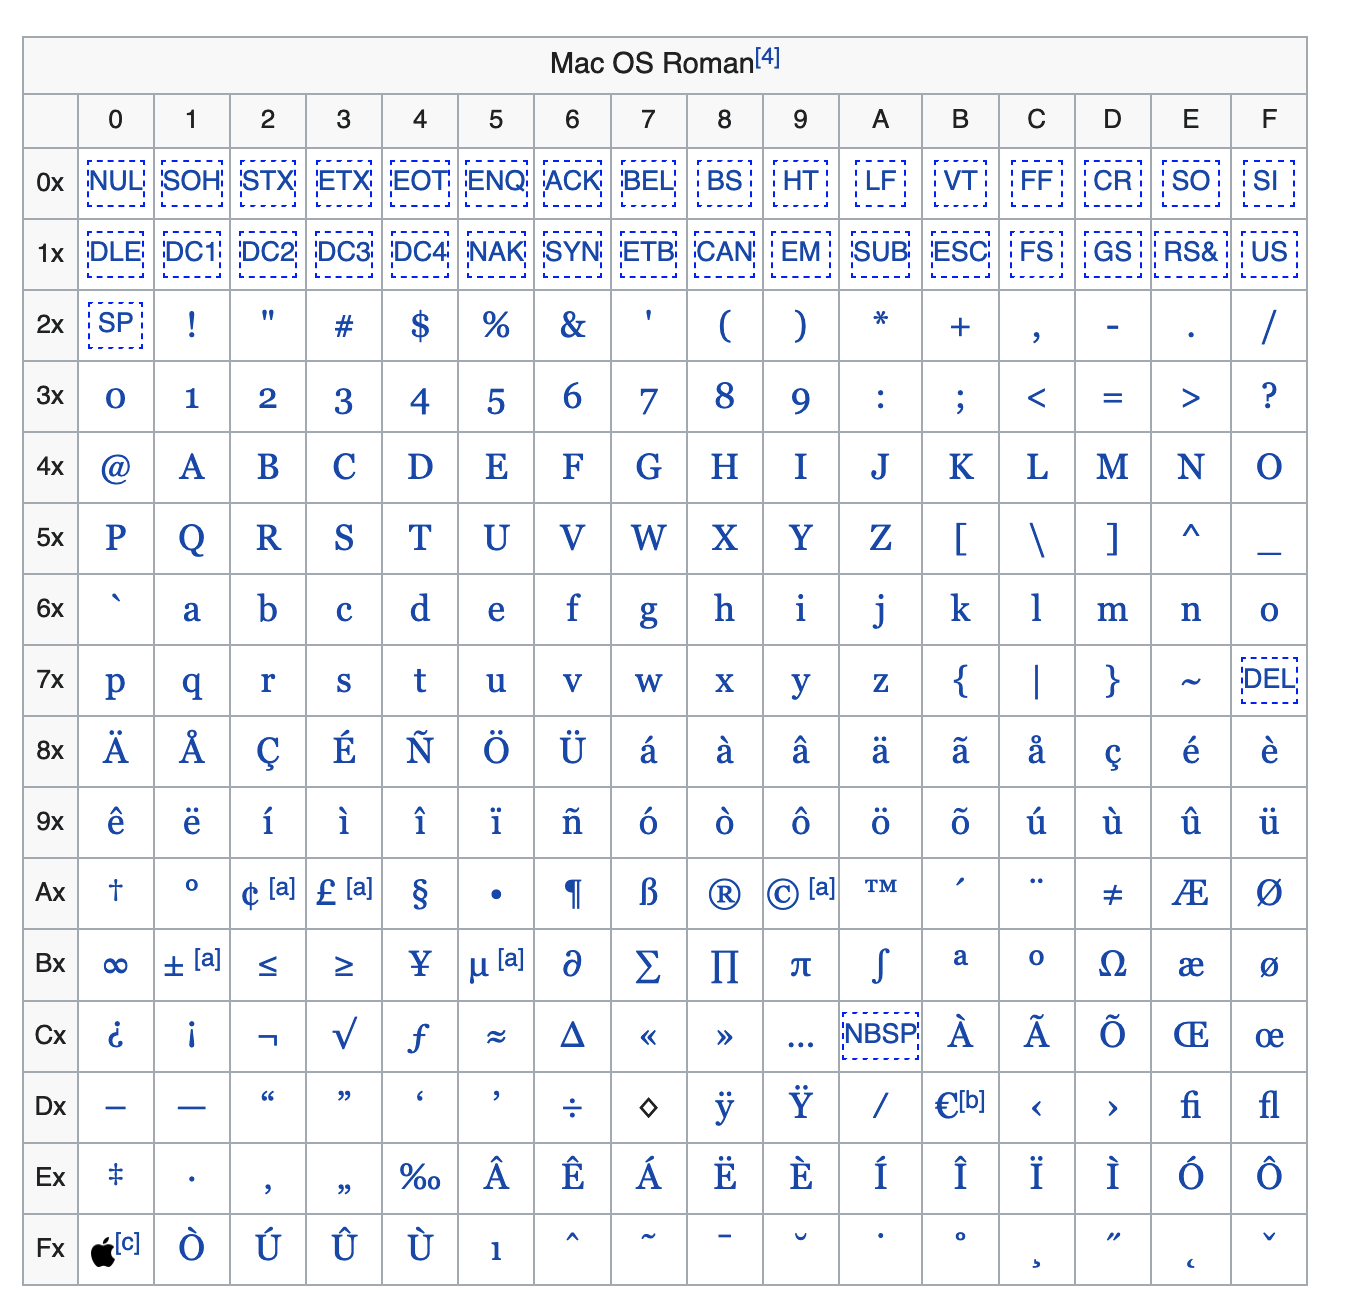The height and width of the screenshot is (1312, 1354).
Task: Click the at sign @ link
Action: (116, 467)
